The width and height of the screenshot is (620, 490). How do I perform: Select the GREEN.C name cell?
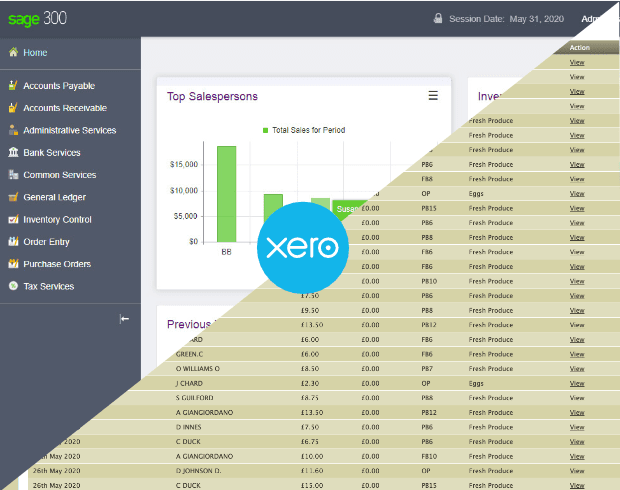coord(189,354)
